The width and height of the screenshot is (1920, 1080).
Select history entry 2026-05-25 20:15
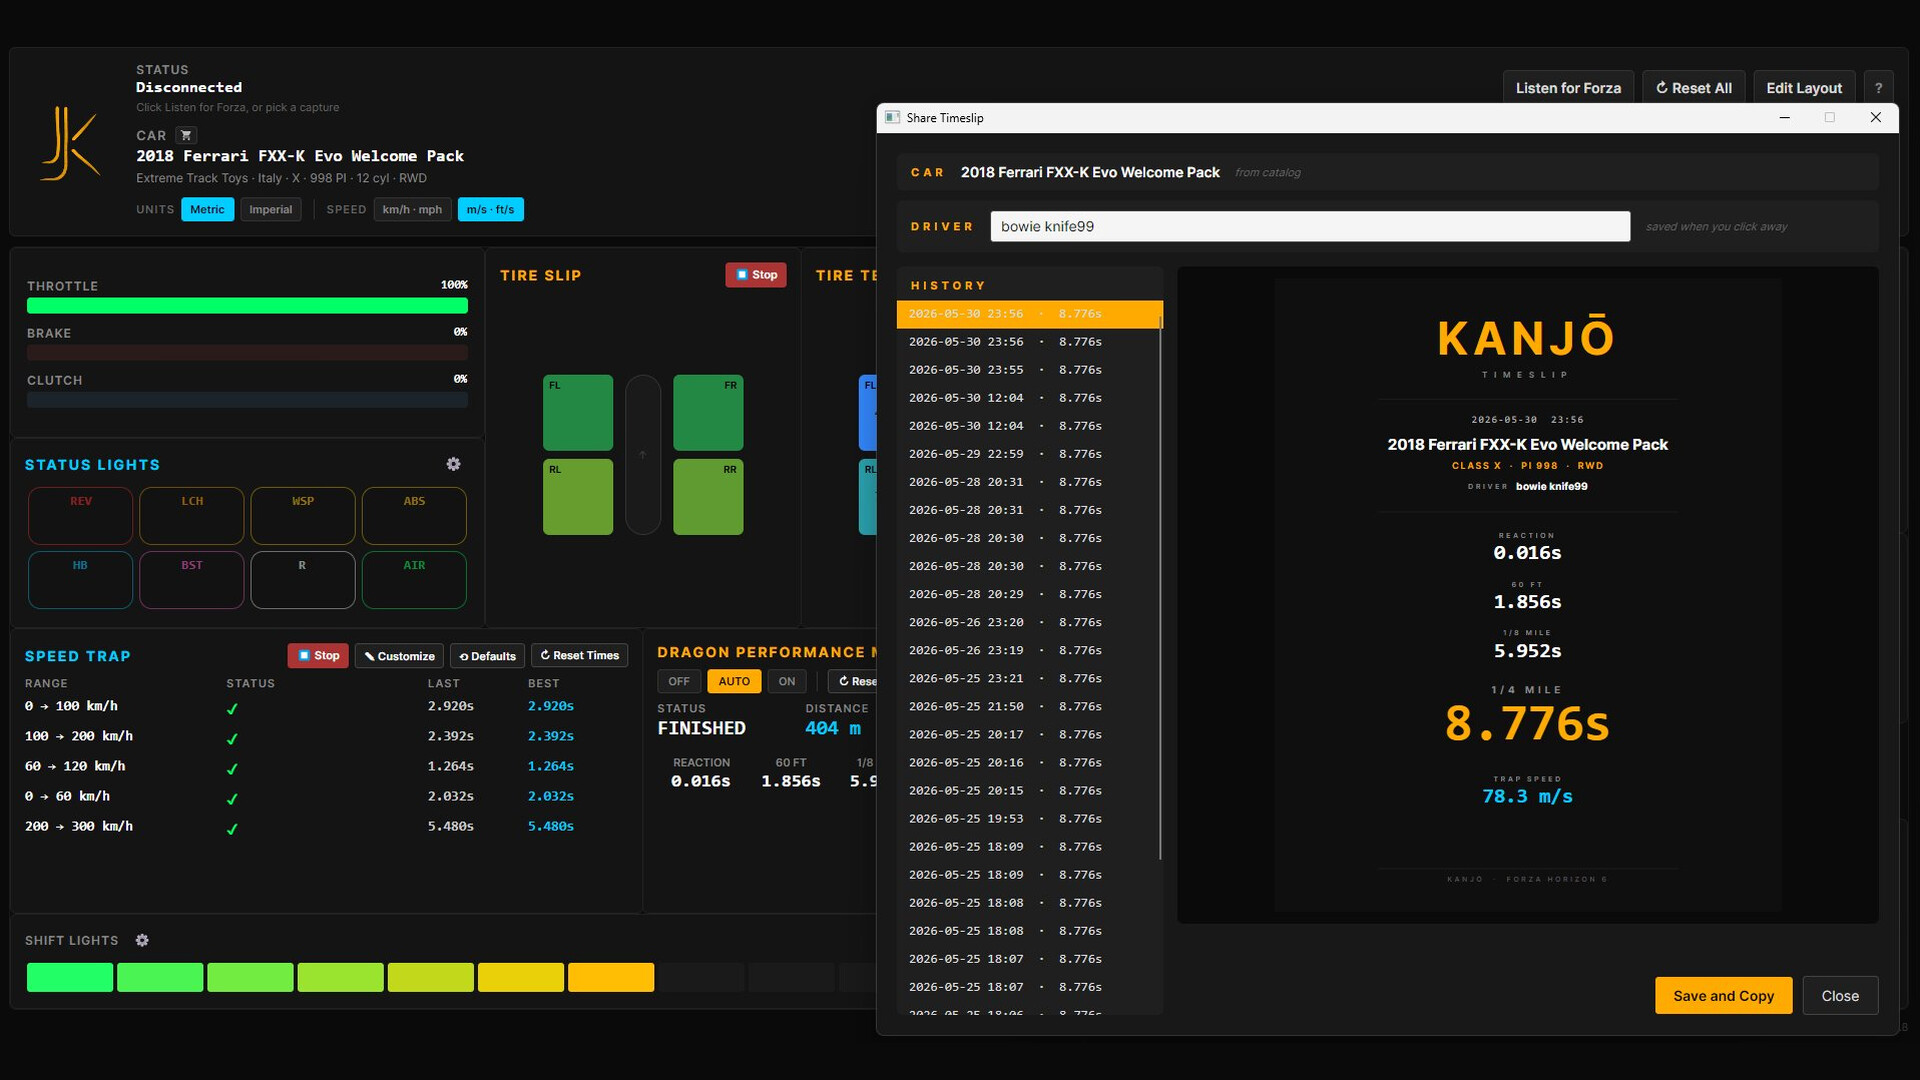click(1029, 790)
